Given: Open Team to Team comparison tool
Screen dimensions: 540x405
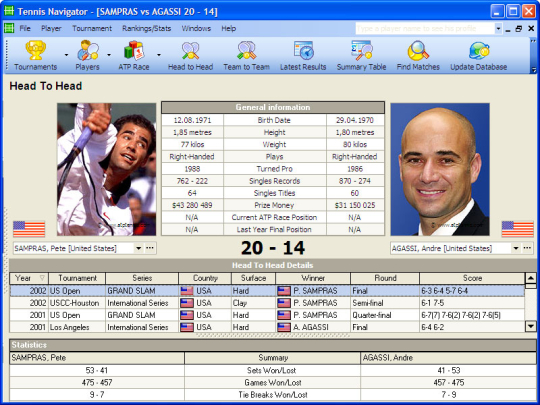Looking at the screenshot, I should 246,55.
